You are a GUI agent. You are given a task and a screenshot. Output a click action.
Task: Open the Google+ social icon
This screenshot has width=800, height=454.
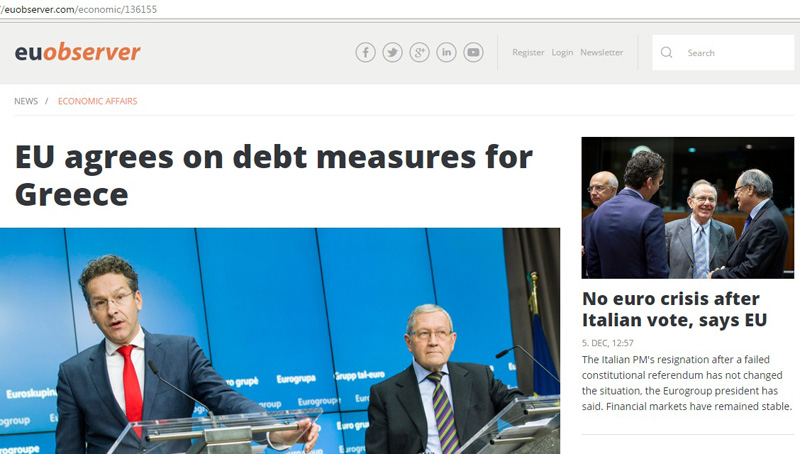click(x=420, y=52)
